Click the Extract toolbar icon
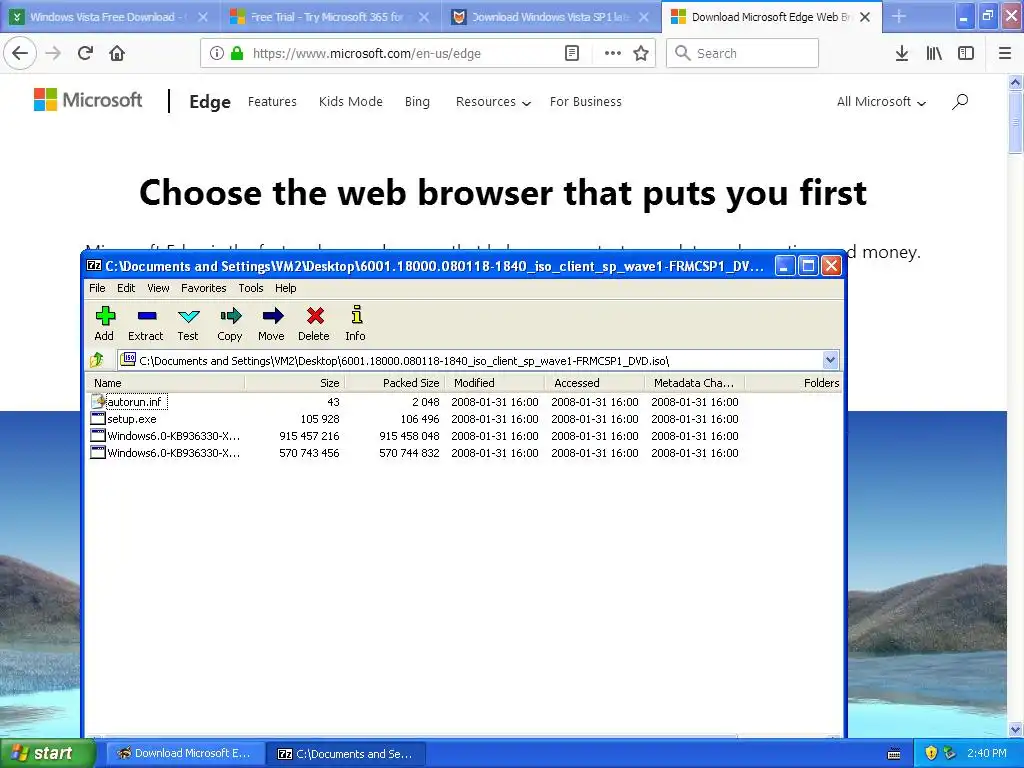The height and width of the screenshot is (768, 1024). [146, 323]
